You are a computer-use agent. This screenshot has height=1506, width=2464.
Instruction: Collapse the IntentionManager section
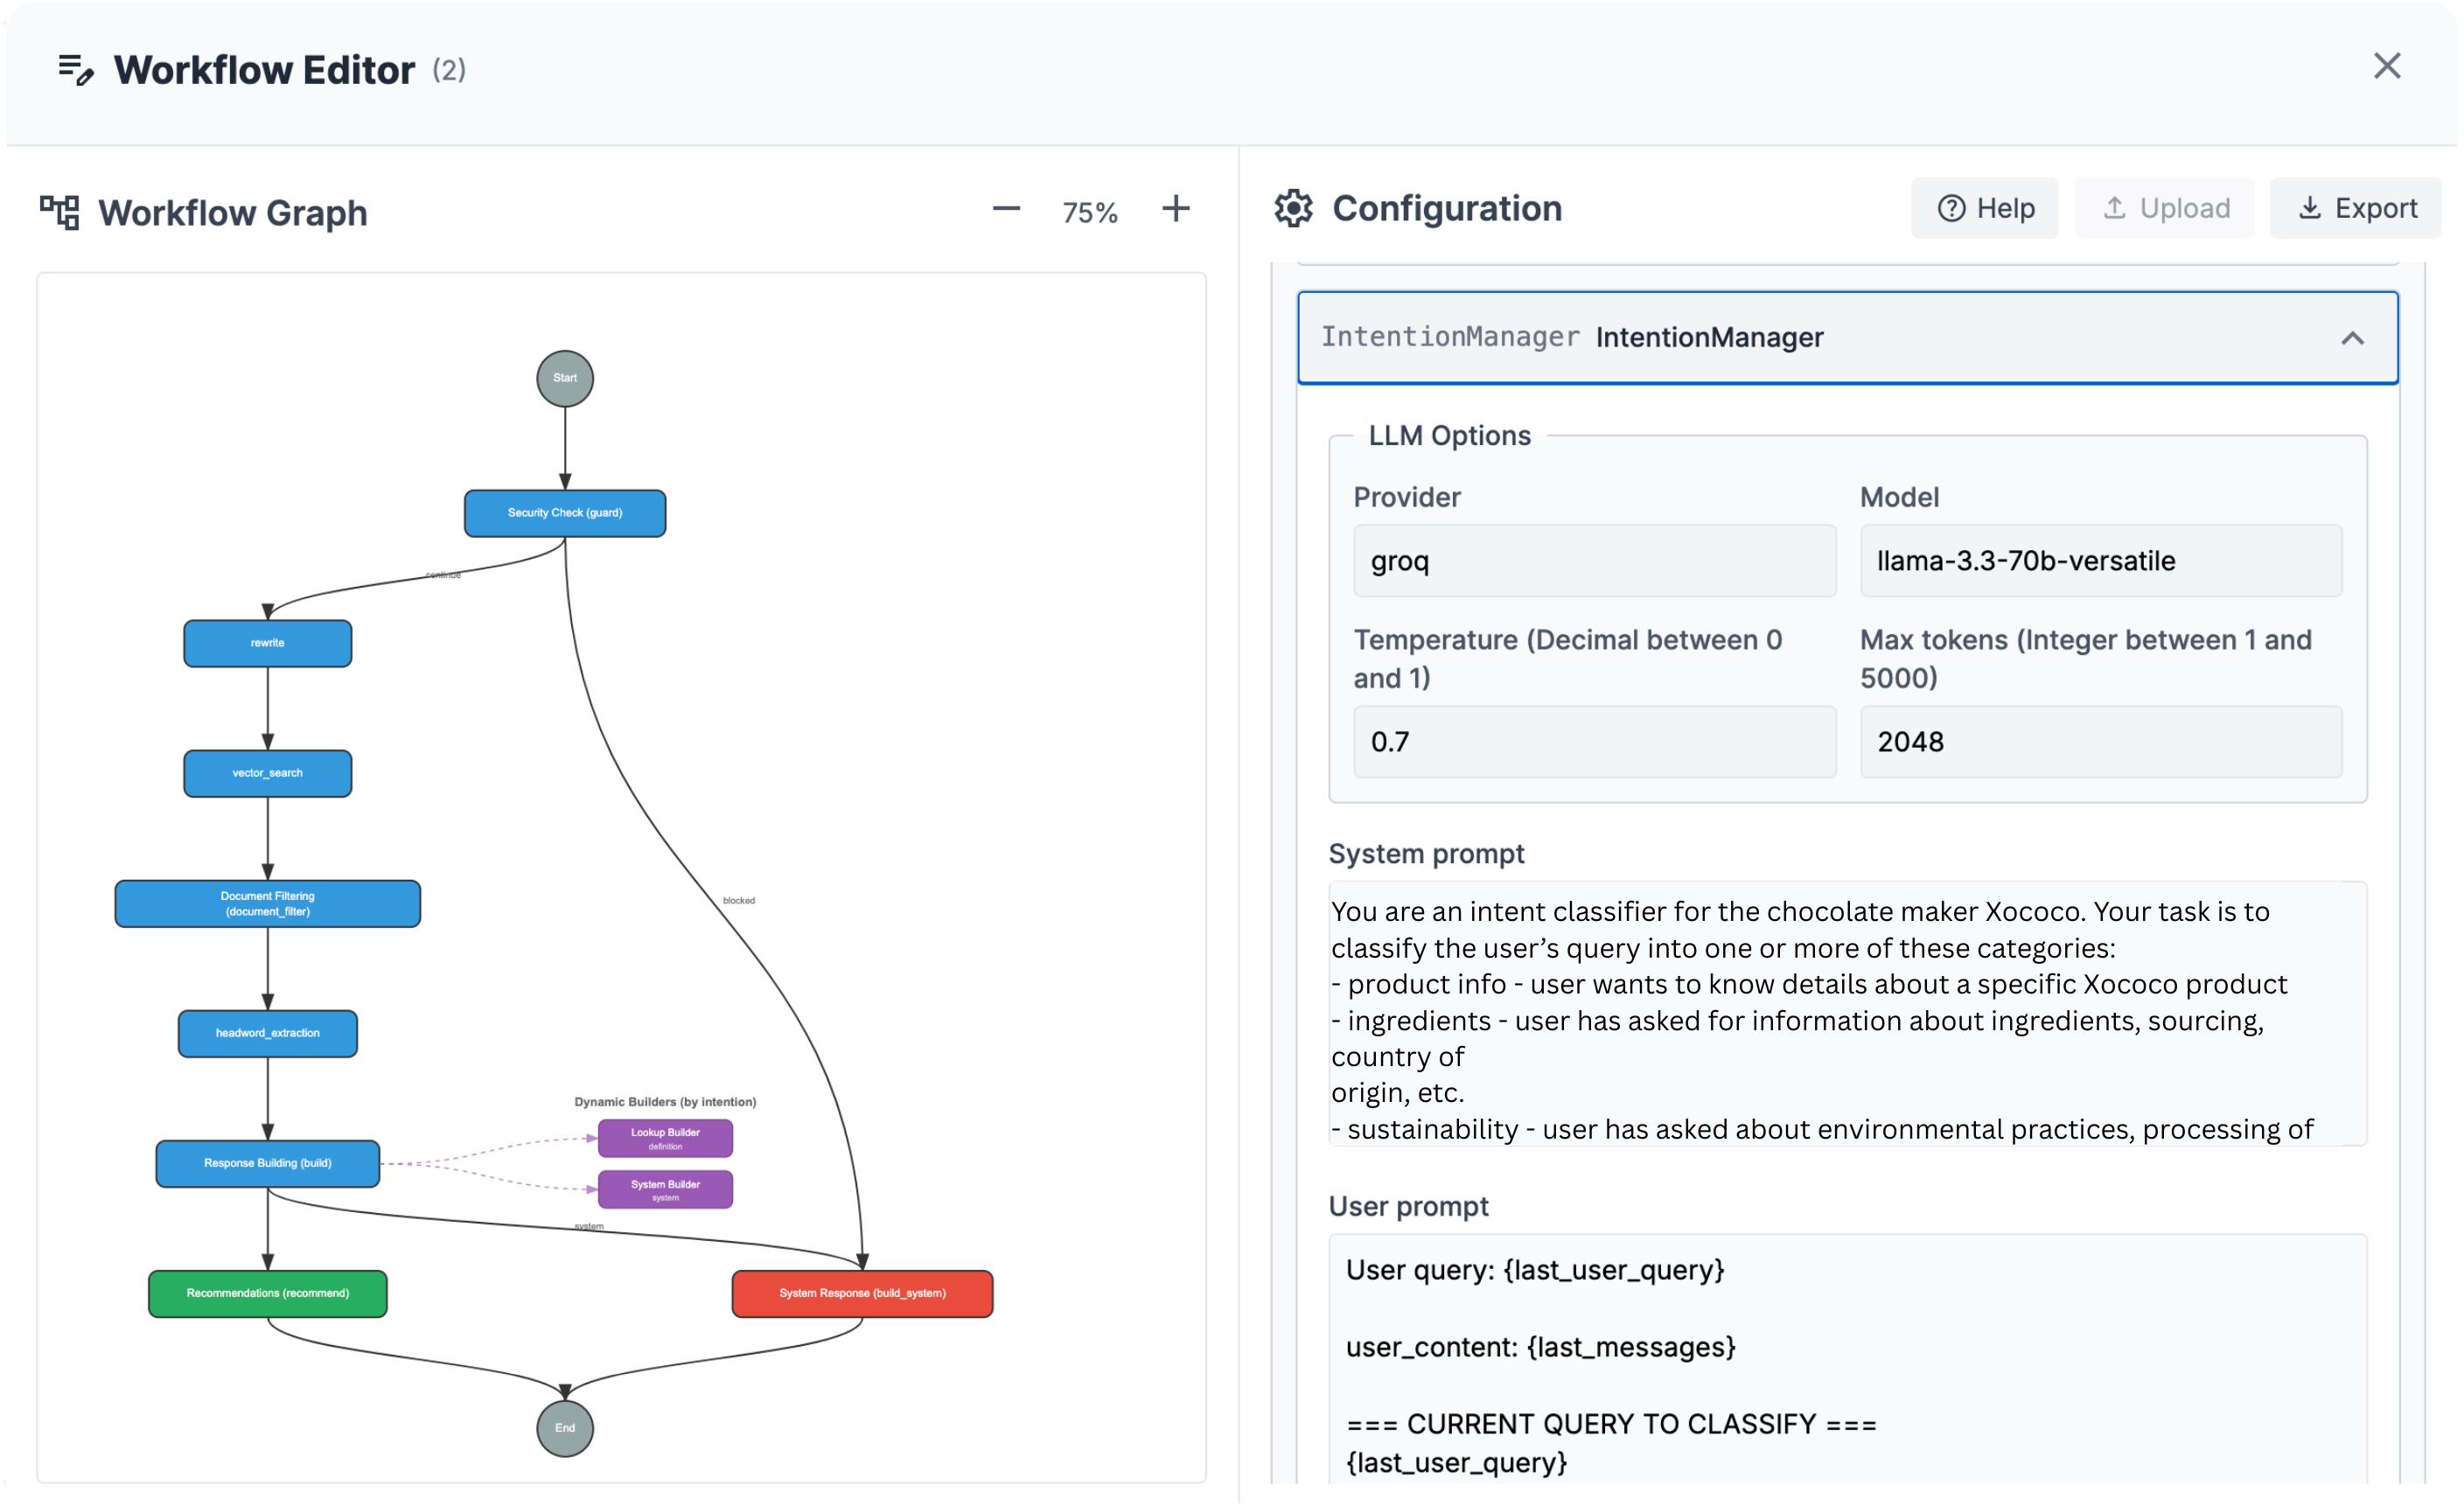2354,337
